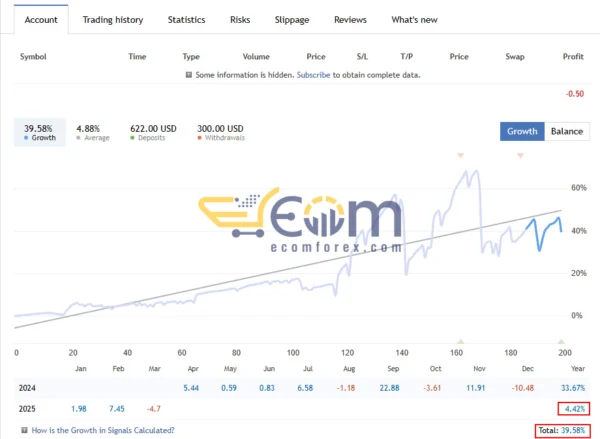
Task: Select the 39.58% Growth indicator
Action: [x=40, y=132]
